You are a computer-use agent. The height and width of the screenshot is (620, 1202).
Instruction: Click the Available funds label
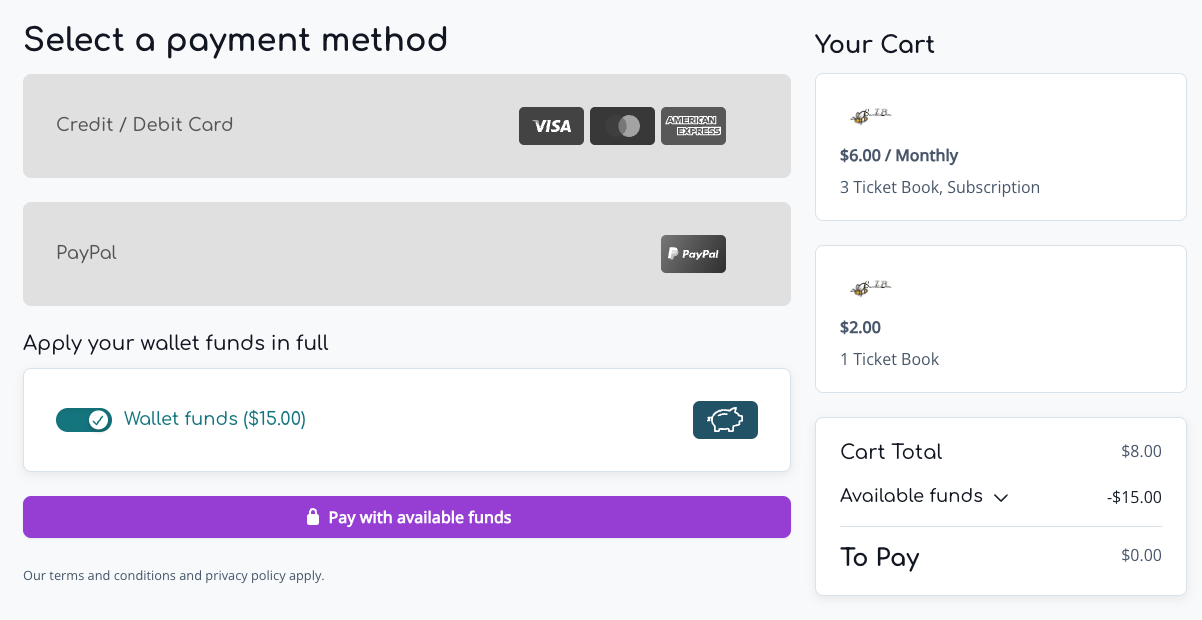pyautogui.click(x=911, y=496)
